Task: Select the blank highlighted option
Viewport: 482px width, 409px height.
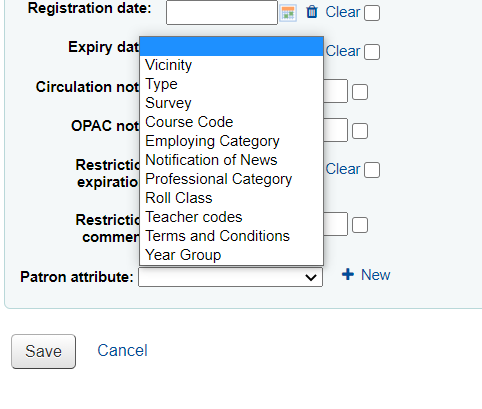Action: [231, 46]
